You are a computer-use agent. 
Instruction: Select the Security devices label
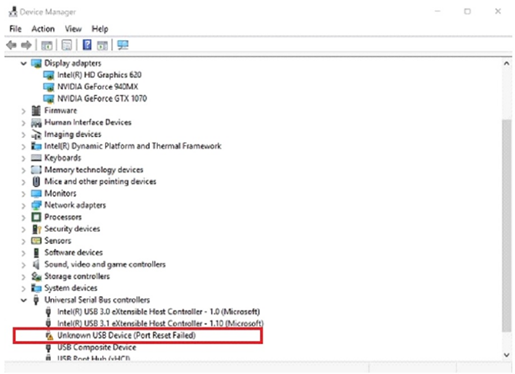pos(72,229)
